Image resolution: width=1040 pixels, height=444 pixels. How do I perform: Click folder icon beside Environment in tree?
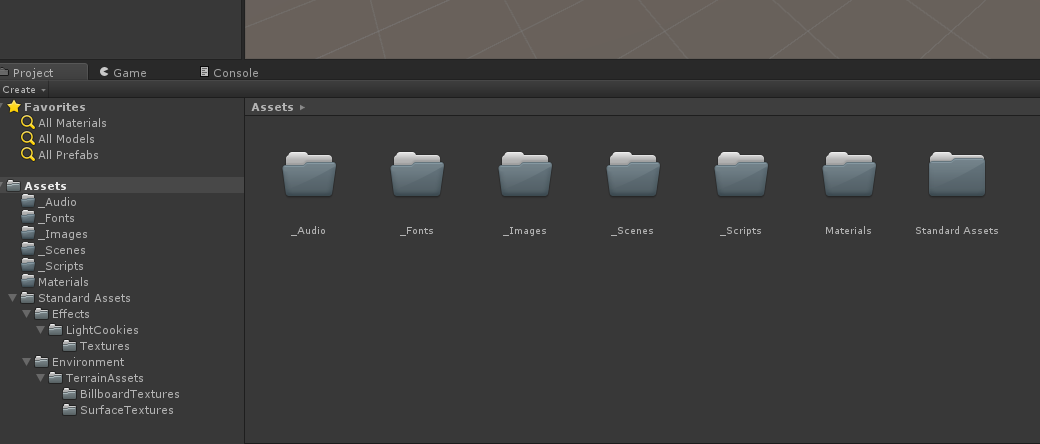pos(42,361)
